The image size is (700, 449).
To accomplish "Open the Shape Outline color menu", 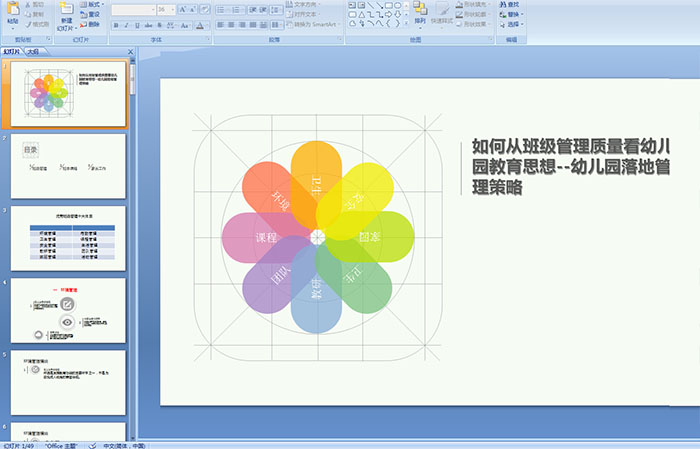I will pos(473,15).
